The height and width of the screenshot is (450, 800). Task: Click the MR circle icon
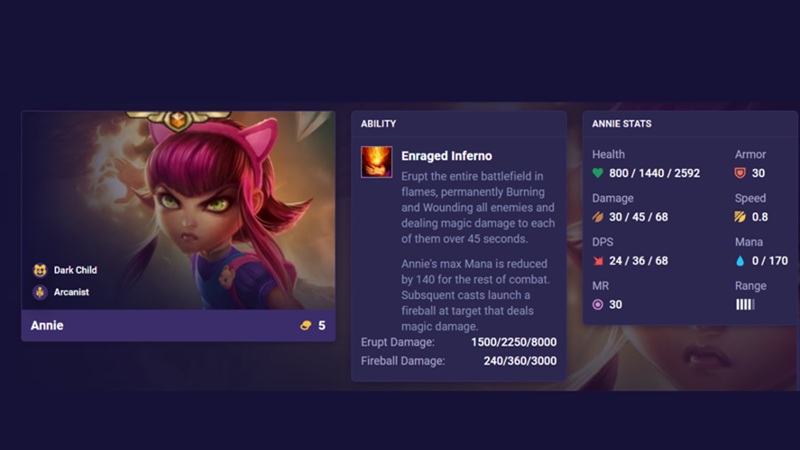tap(597, 305)
